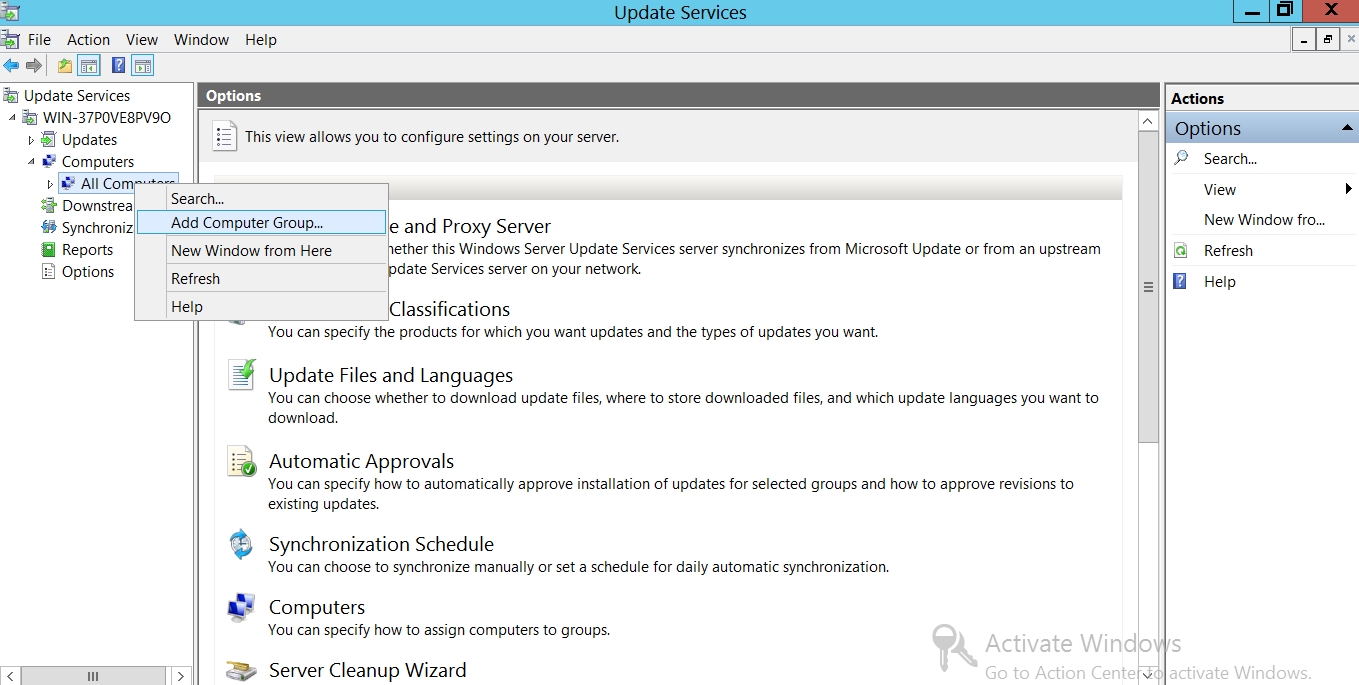
Task: Click the Search magnifier in Actions pane
Action: click(x=1181, y=158)
